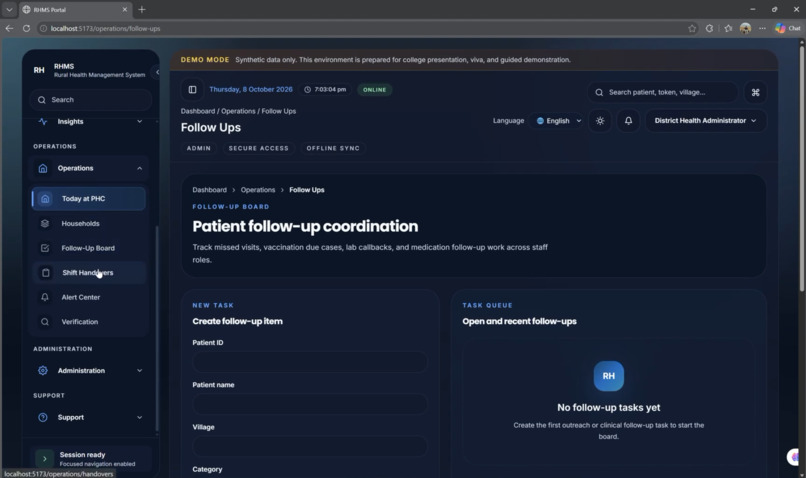Click the patient, token, village search box
806x478 pixels.
[663, 93]
